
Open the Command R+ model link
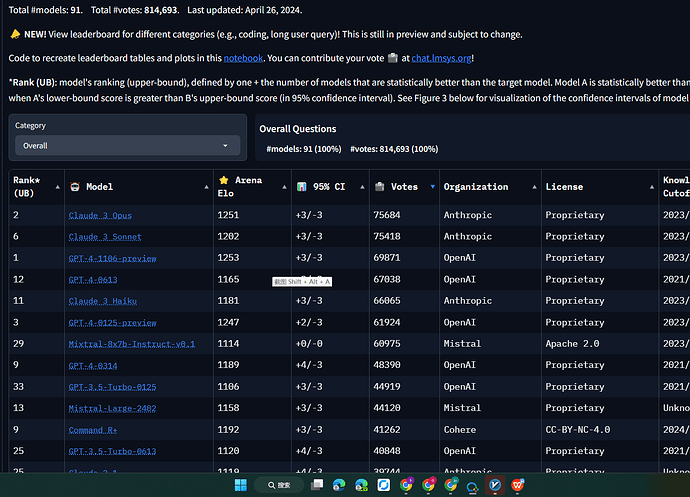[93, 430]
